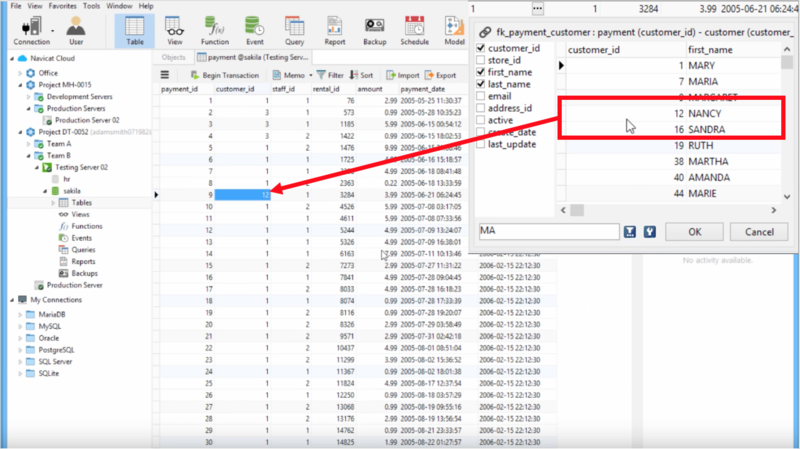
Task: Open the View toolbar icon
Action: coord(174,31)
